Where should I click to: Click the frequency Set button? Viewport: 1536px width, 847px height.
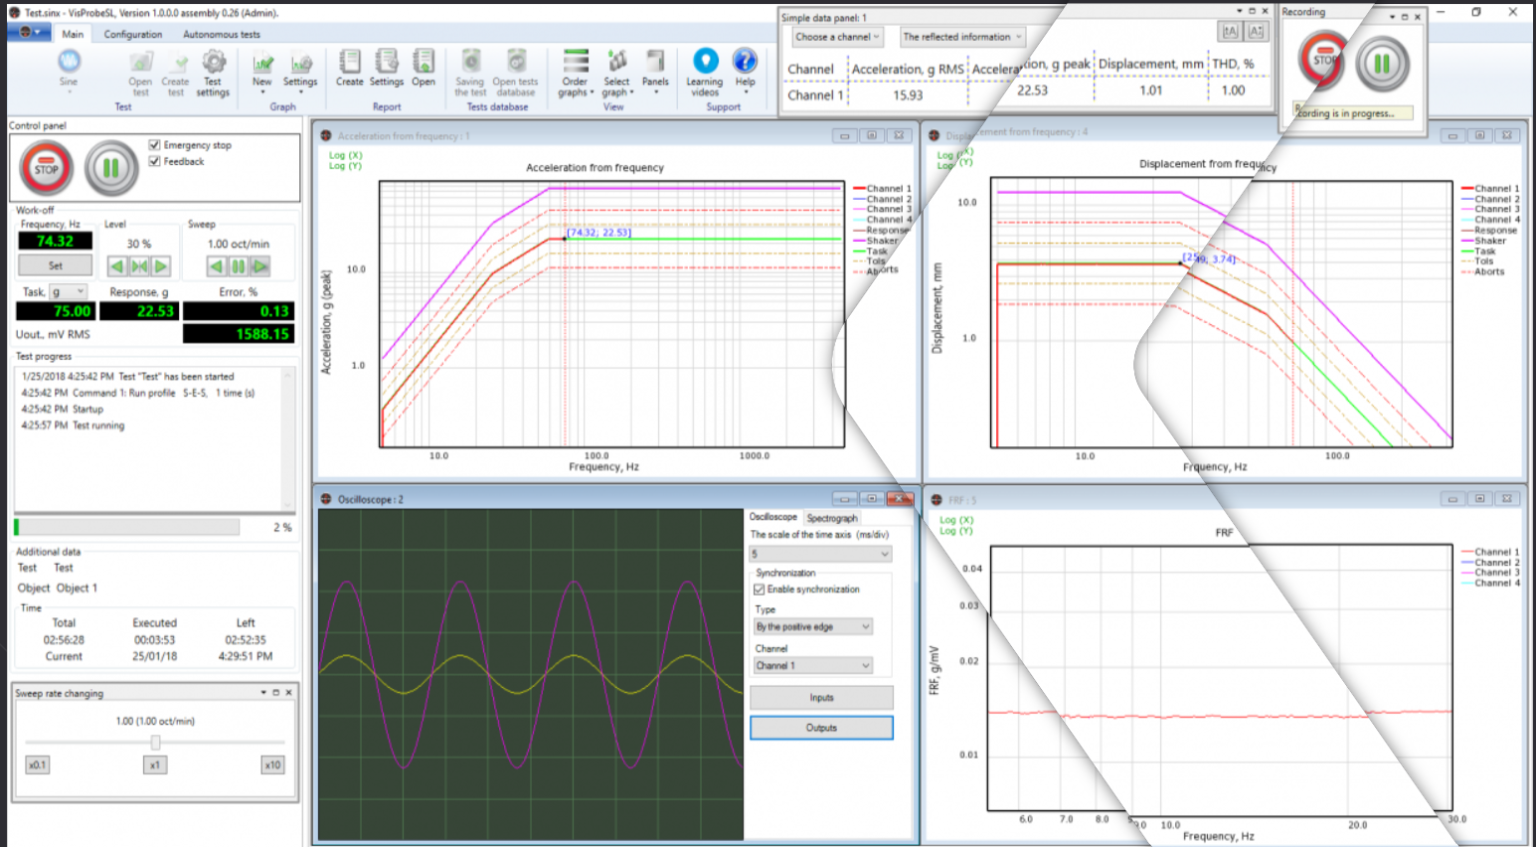[55, 266]
